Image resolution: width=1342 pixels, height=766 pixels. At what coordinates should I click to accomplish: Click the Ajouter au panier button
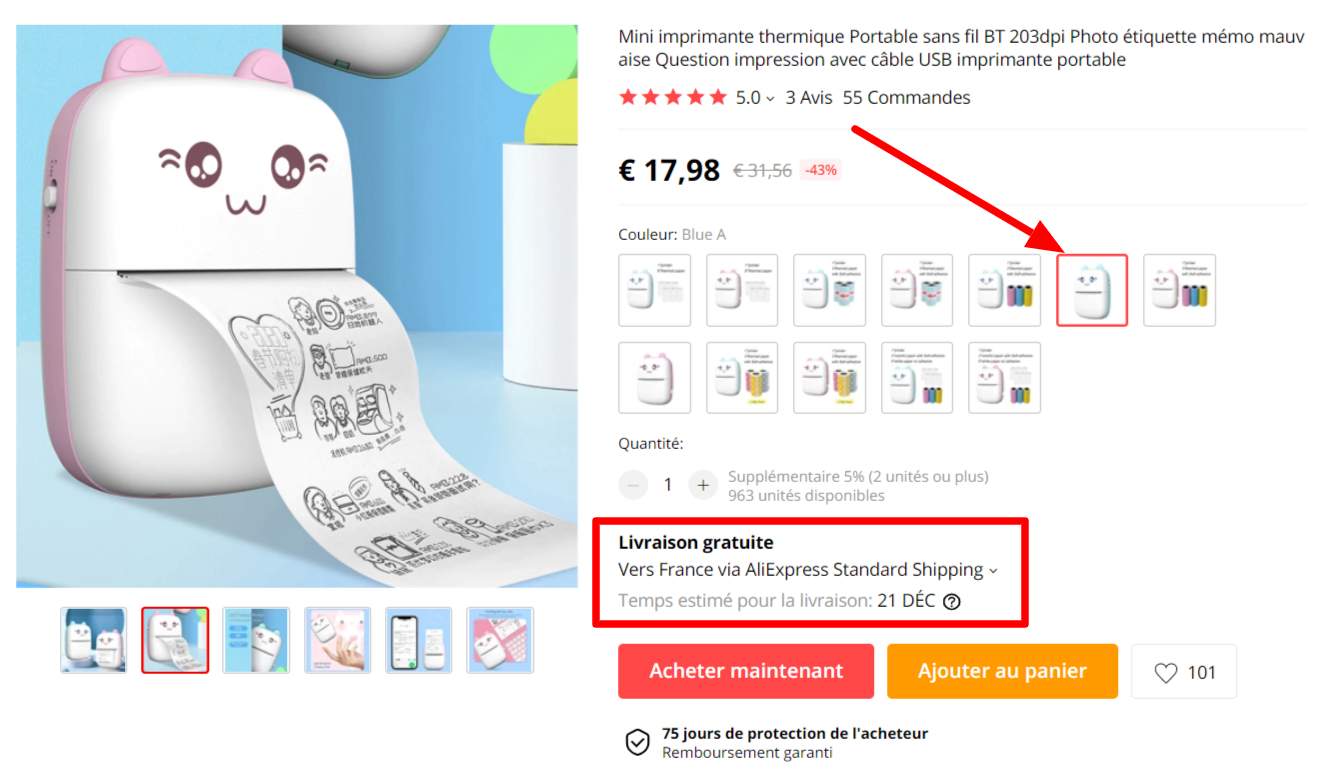tap(1002, 671)
